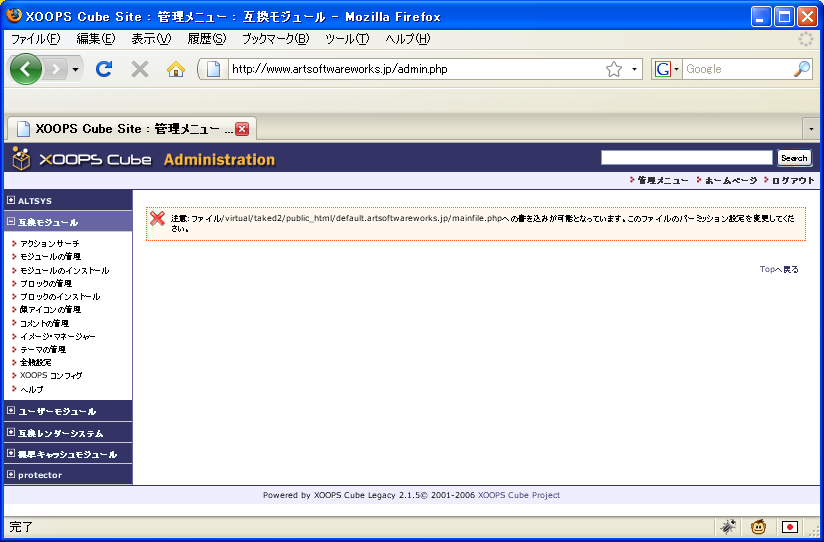This screenshot has width=824, height=542.
Task: Click the home page icon
Action: 176,69
